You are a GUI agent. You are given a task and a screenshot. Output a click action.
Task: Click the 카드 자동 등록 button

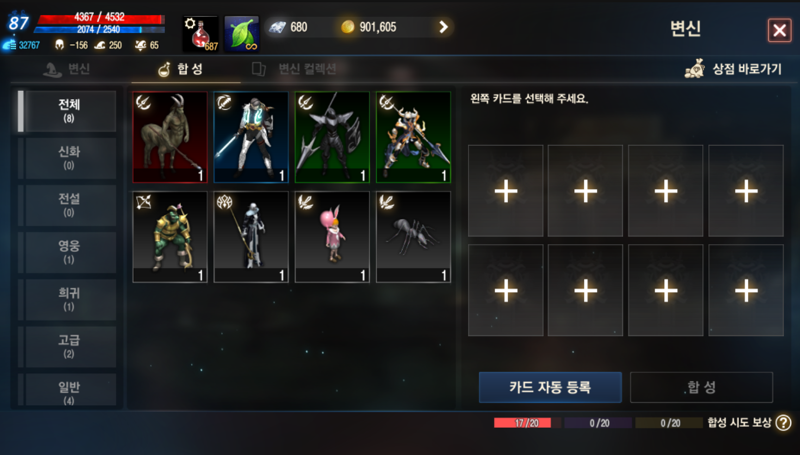pyautogui.click(x=550, y=387)
